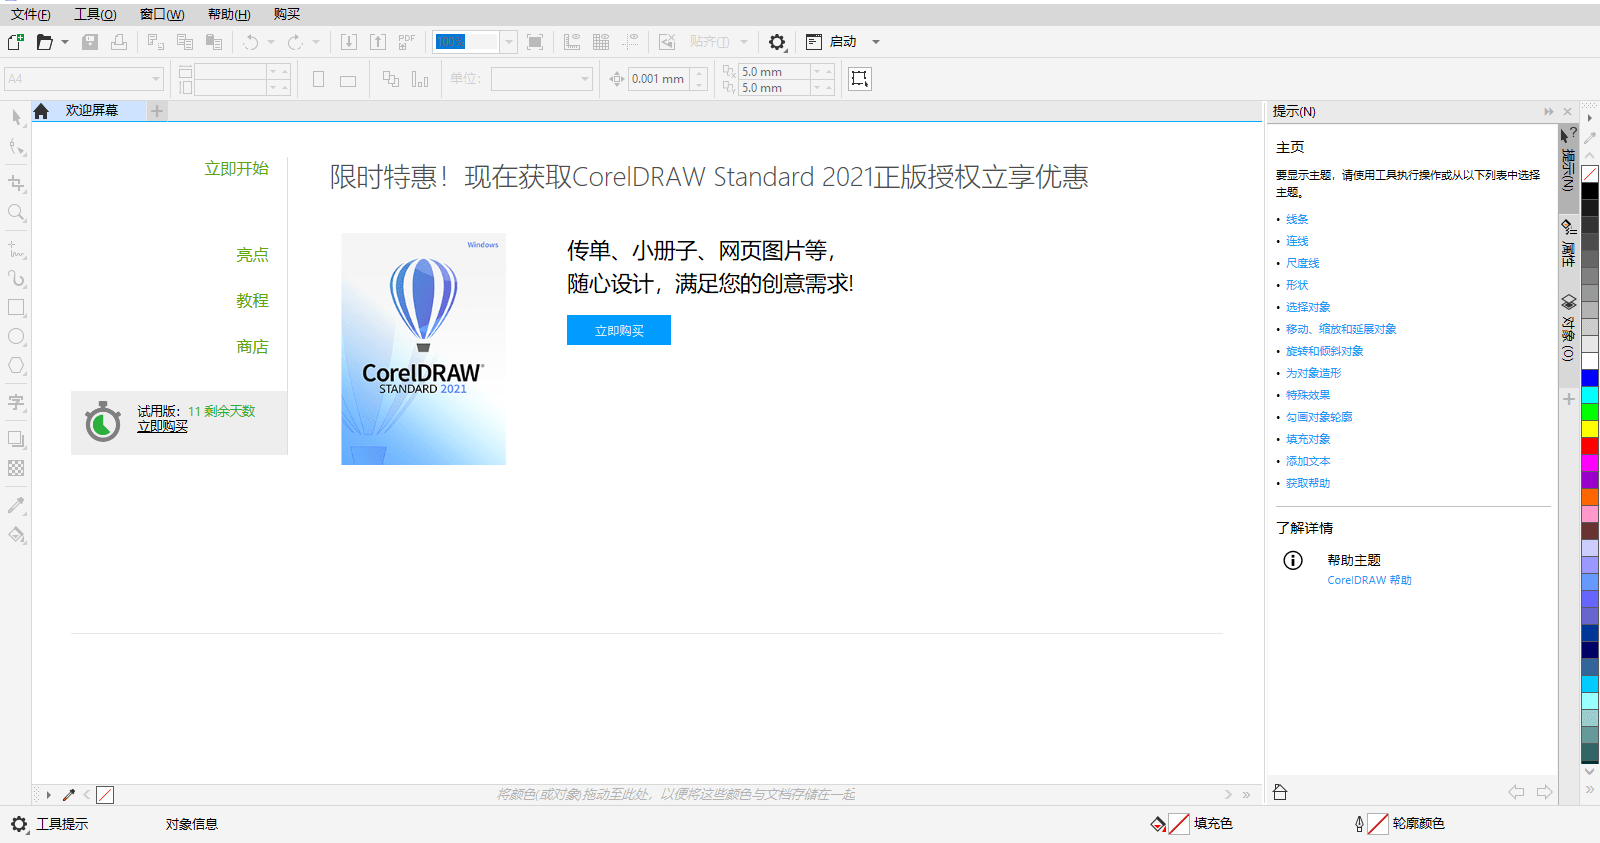Select the Transparency checkerboard tool
Viewport: 1600px width, 843px height.
tap(16, 468)
